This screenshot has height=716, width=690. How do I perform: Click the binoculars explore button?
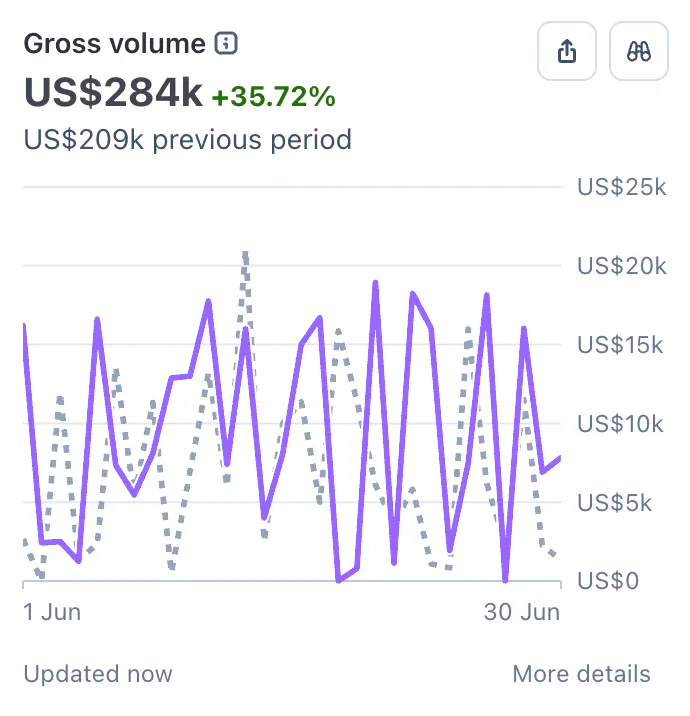[639, 51]
